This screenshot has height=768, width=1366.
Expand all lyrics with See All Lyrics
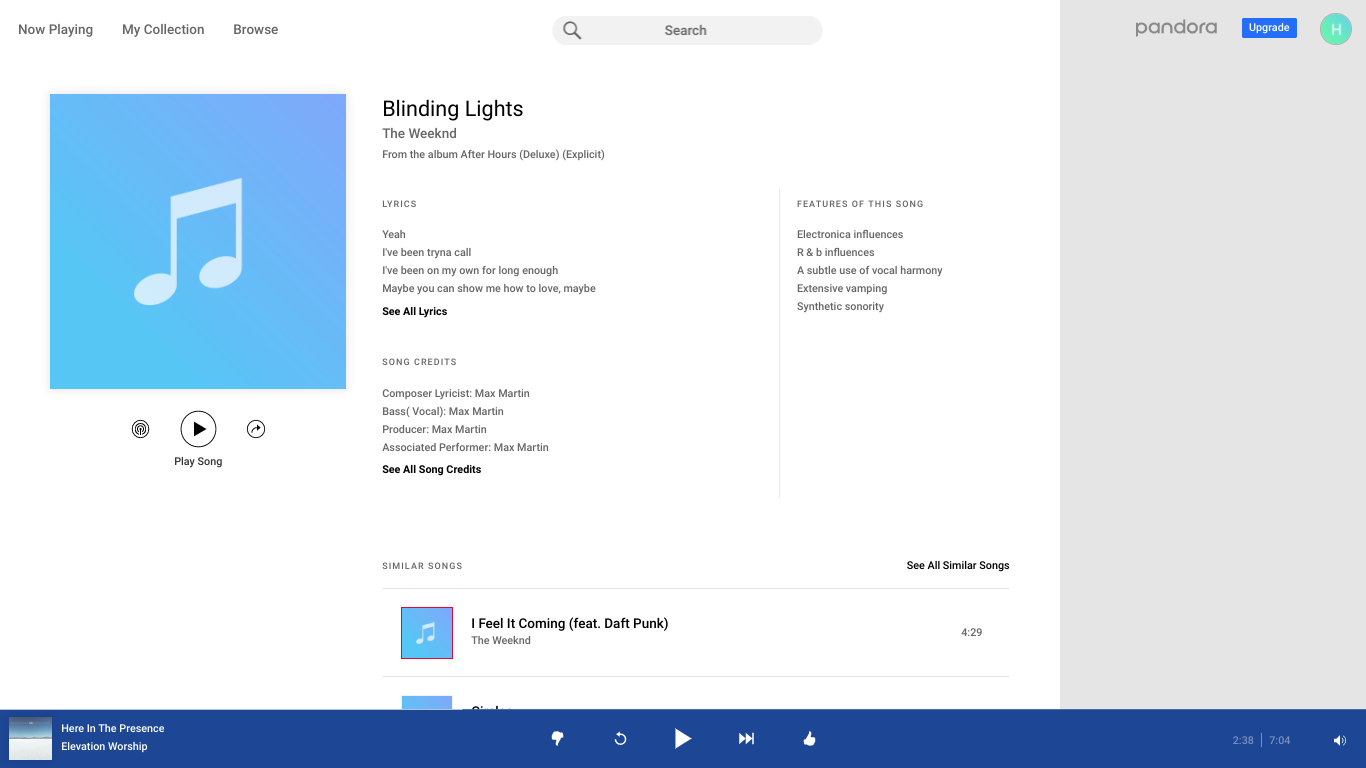coord(414,311)
